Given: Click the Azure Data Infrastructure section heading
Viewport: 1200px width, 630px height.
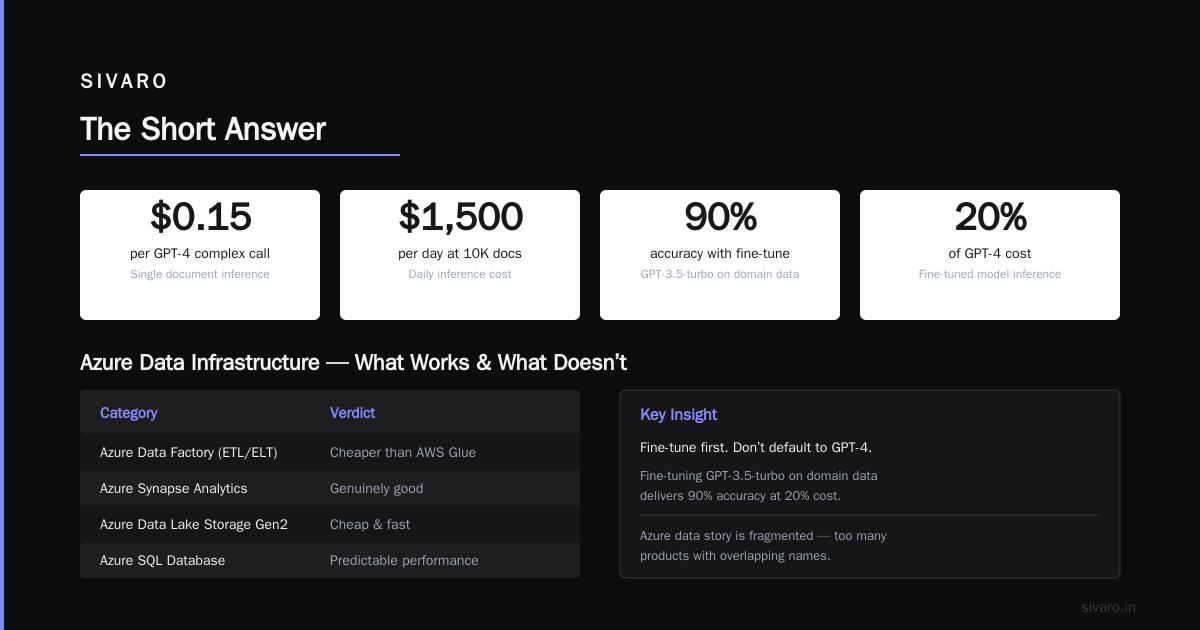Looking at the screenshot, I should click(353, 362).
